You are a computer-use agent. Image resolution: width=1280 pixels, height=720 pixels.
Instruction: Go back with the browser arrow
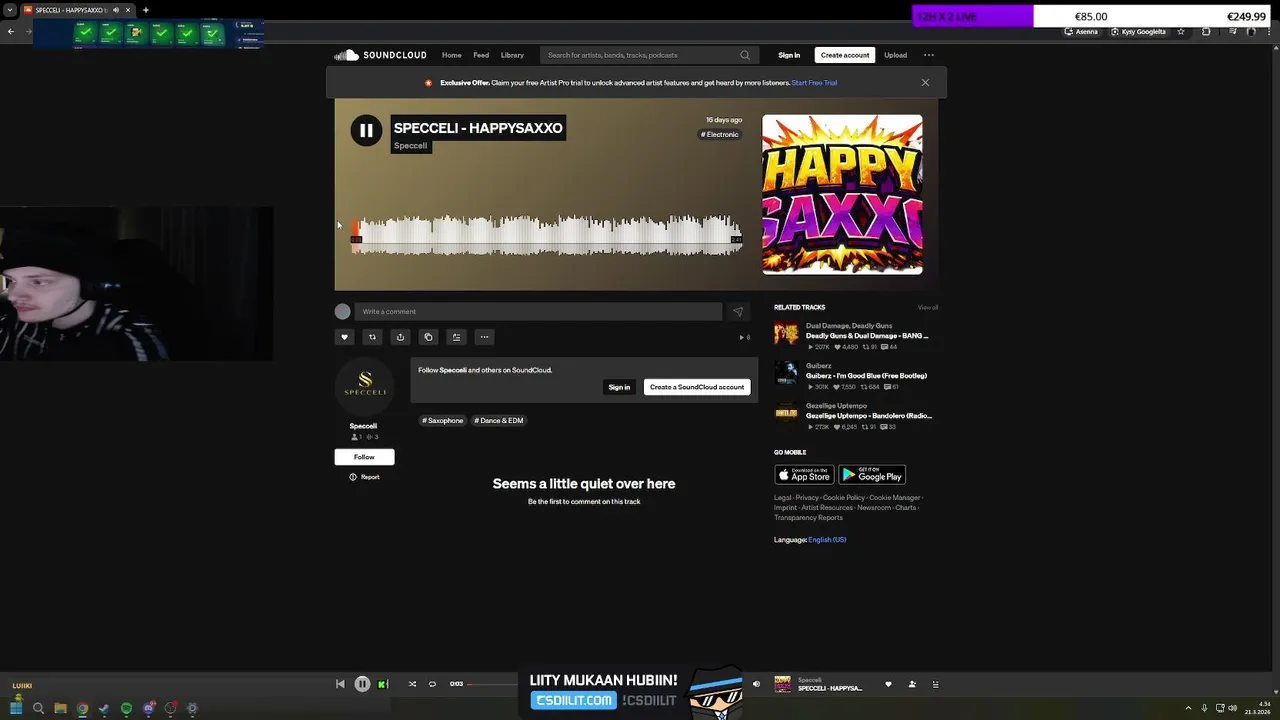pos(11,31)
